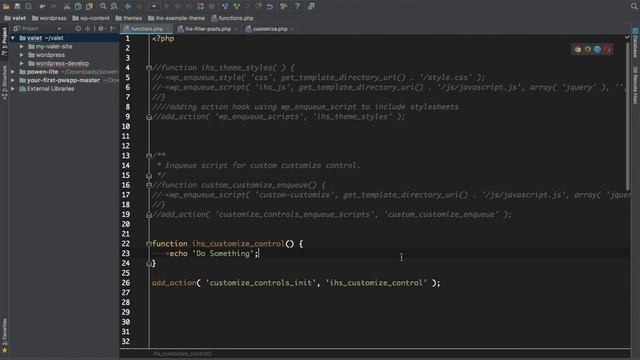Click the Find magnifier icon
Screen dimensions: 640x360
pyautogui.click(x=103, y=6)
